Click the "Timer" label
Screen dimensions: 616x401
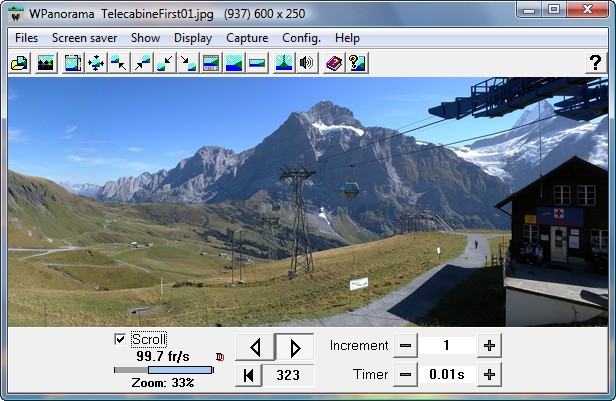point(370,374)
